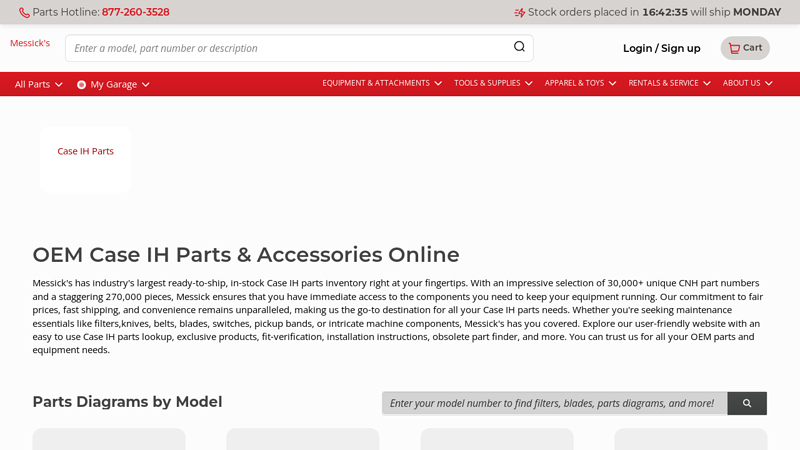800x450 pixels.
Task: Click the 16:42:35 countdown timer
Action: tap(665, 12)
